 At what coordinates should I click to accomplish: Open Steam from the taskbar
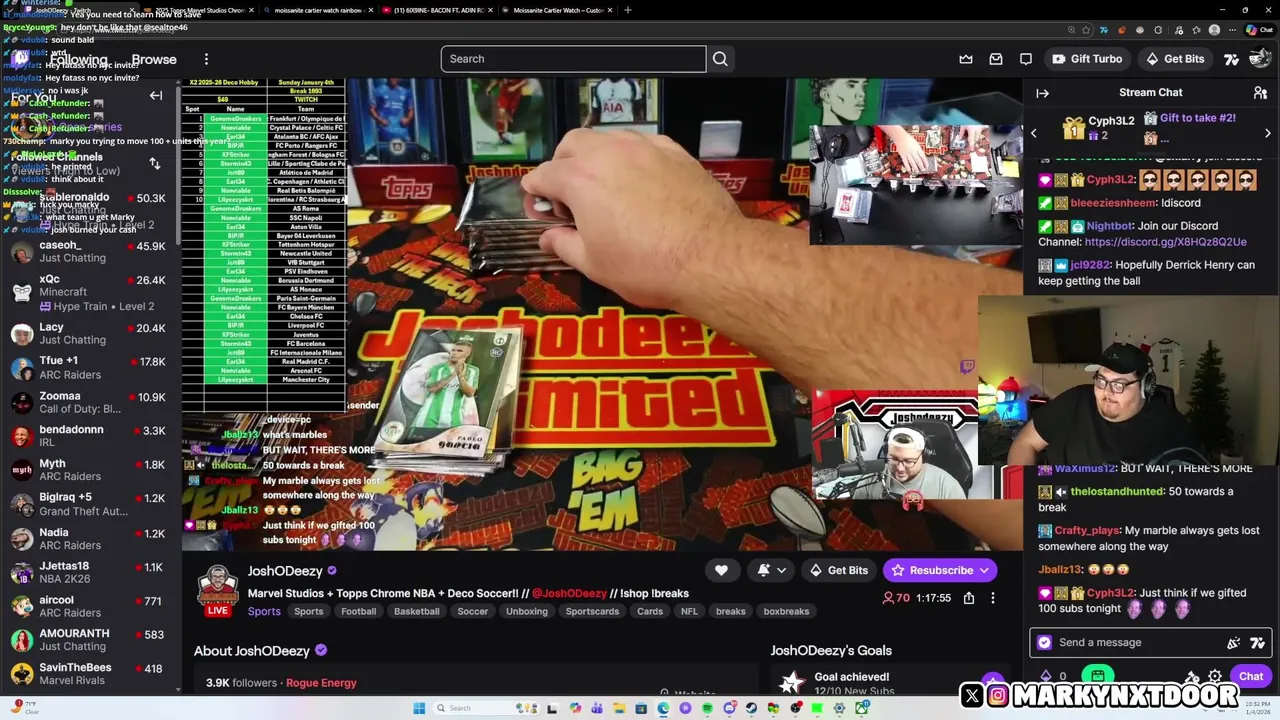(x=751, y=708)
